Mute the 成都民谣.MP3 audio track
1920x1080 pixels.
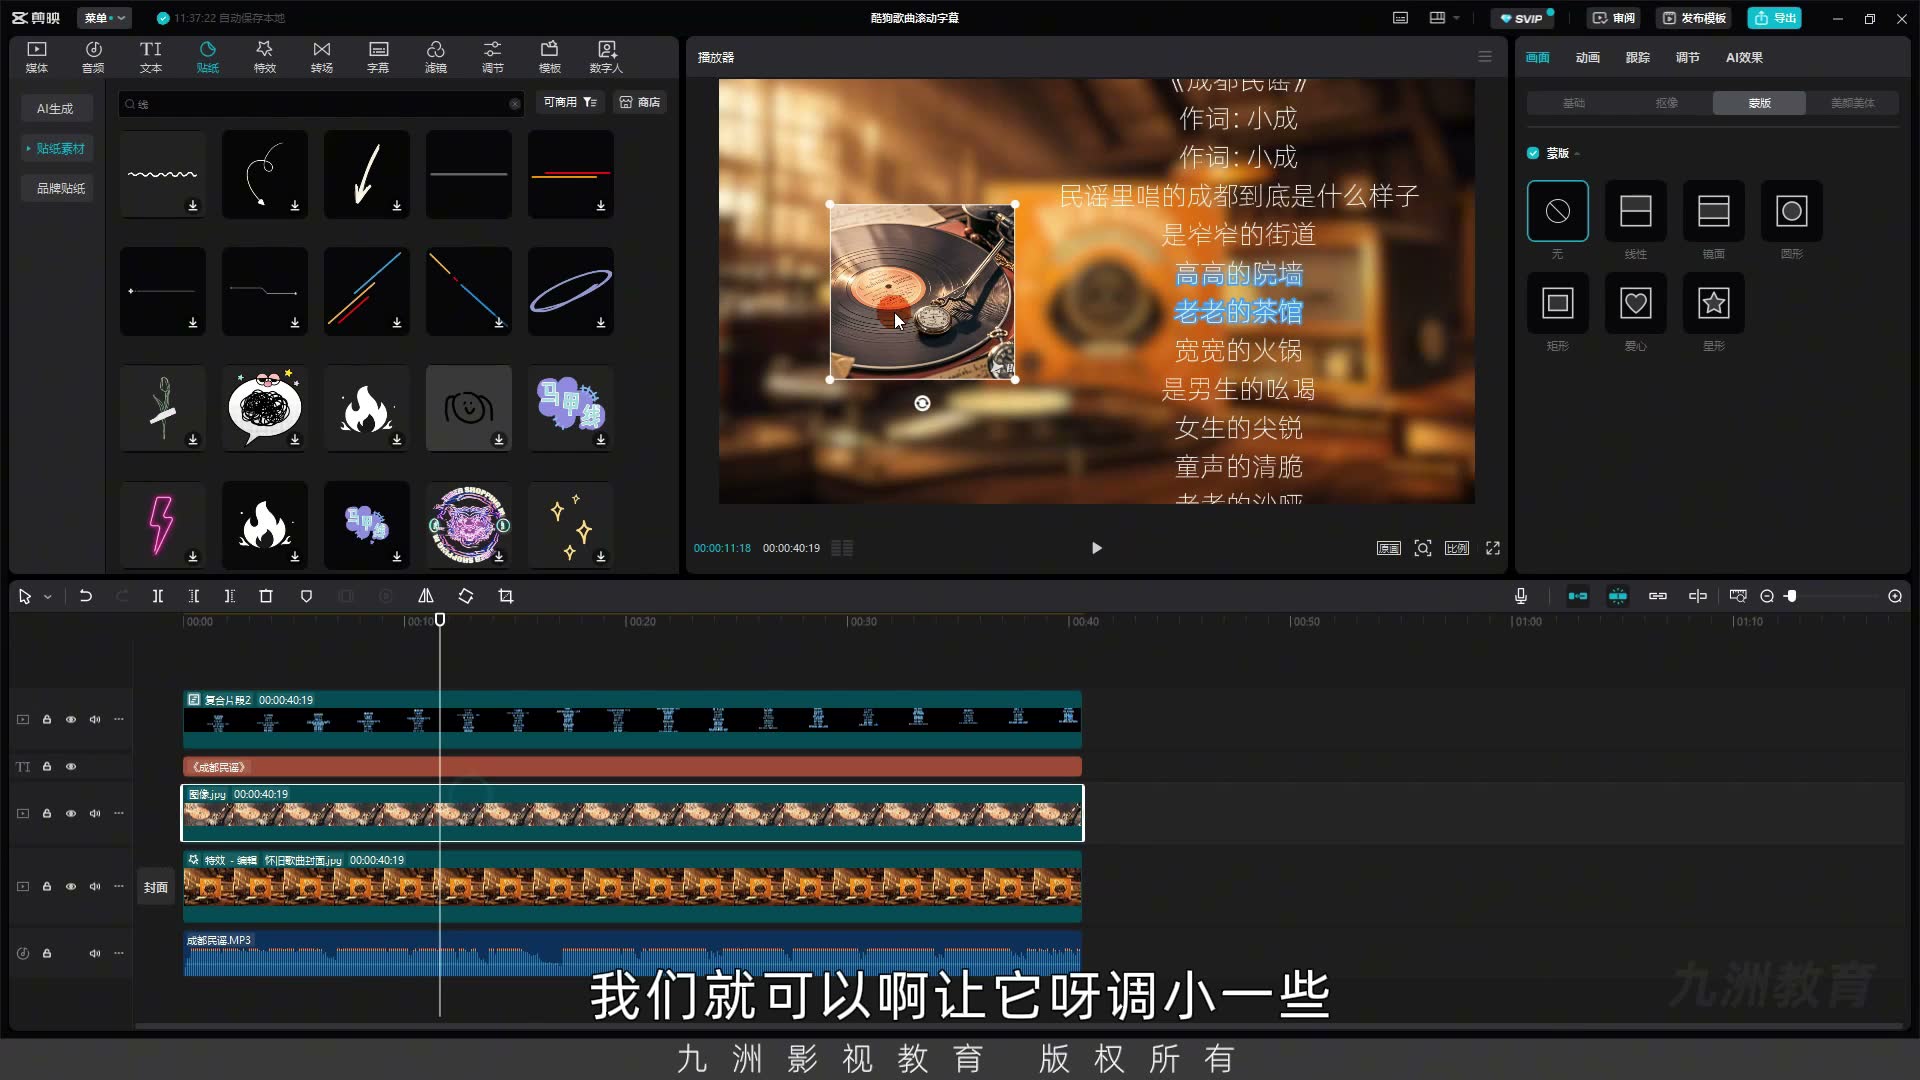tap(95, 953)
